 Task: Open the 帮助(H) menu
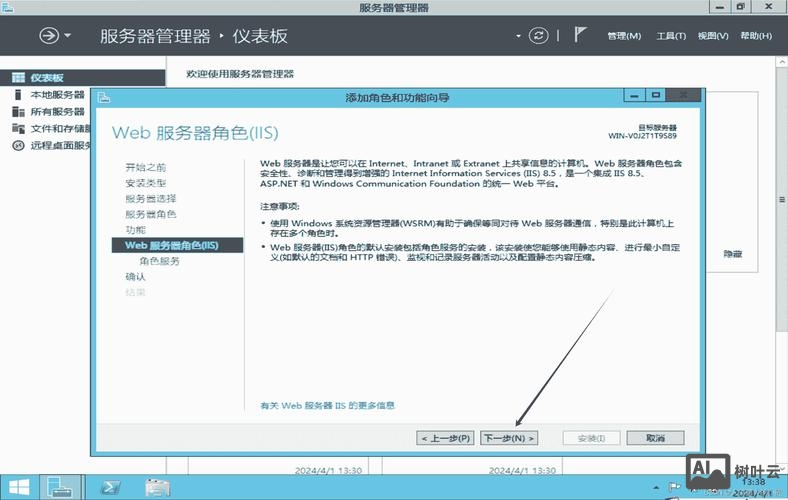coord(756,36)
